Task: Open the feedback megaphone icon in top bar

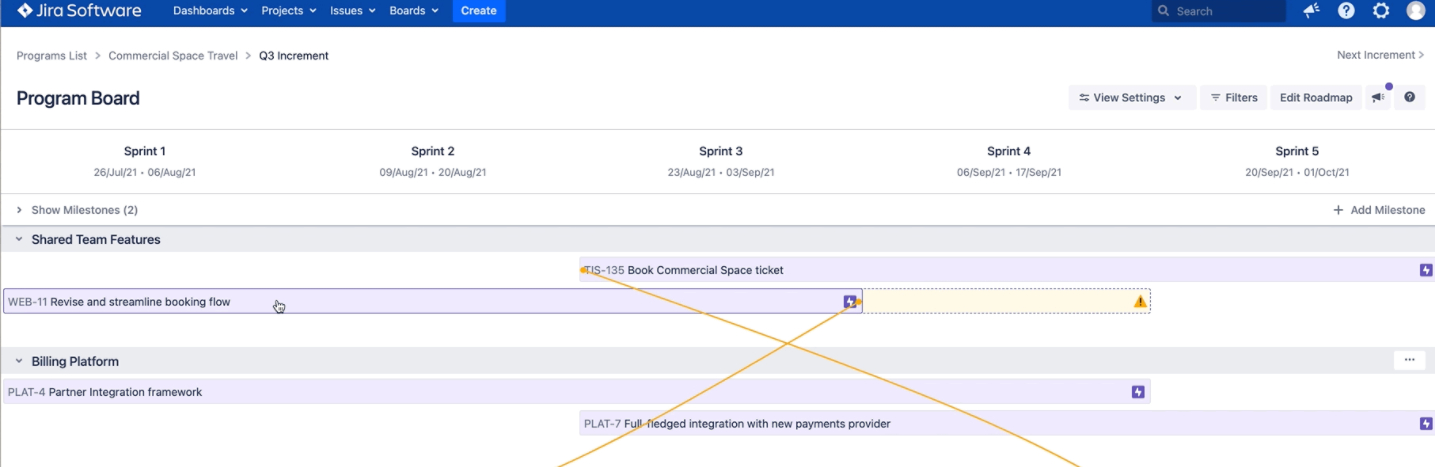Action: click(x=1311, y=11)
